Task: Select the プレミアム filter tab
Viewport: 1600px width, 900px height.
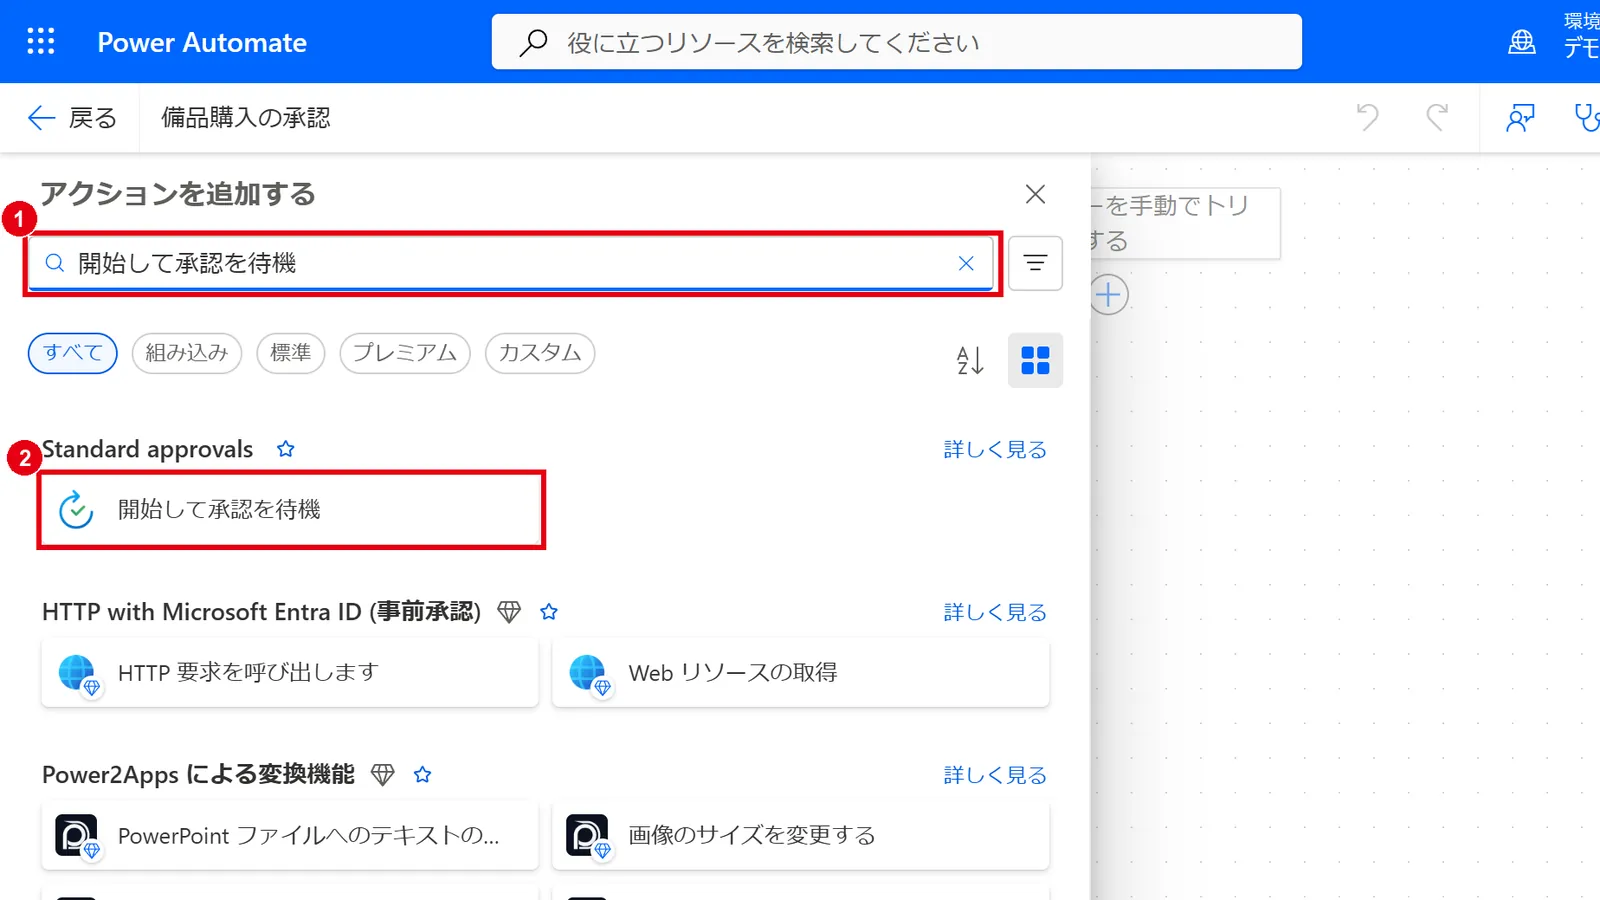Action: [x=405, y=353]
